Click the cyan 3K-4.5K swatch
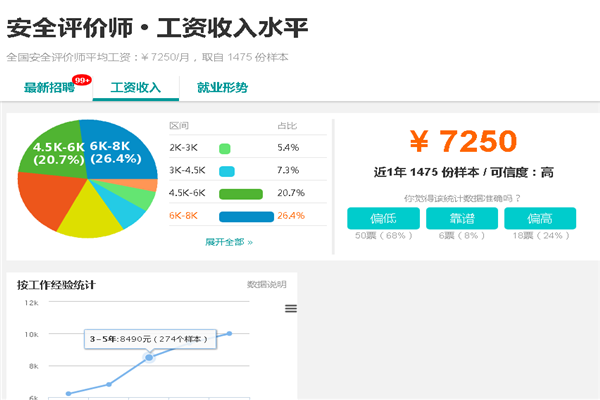This screenshot has width=600, height=400. [x=227, y=171]
